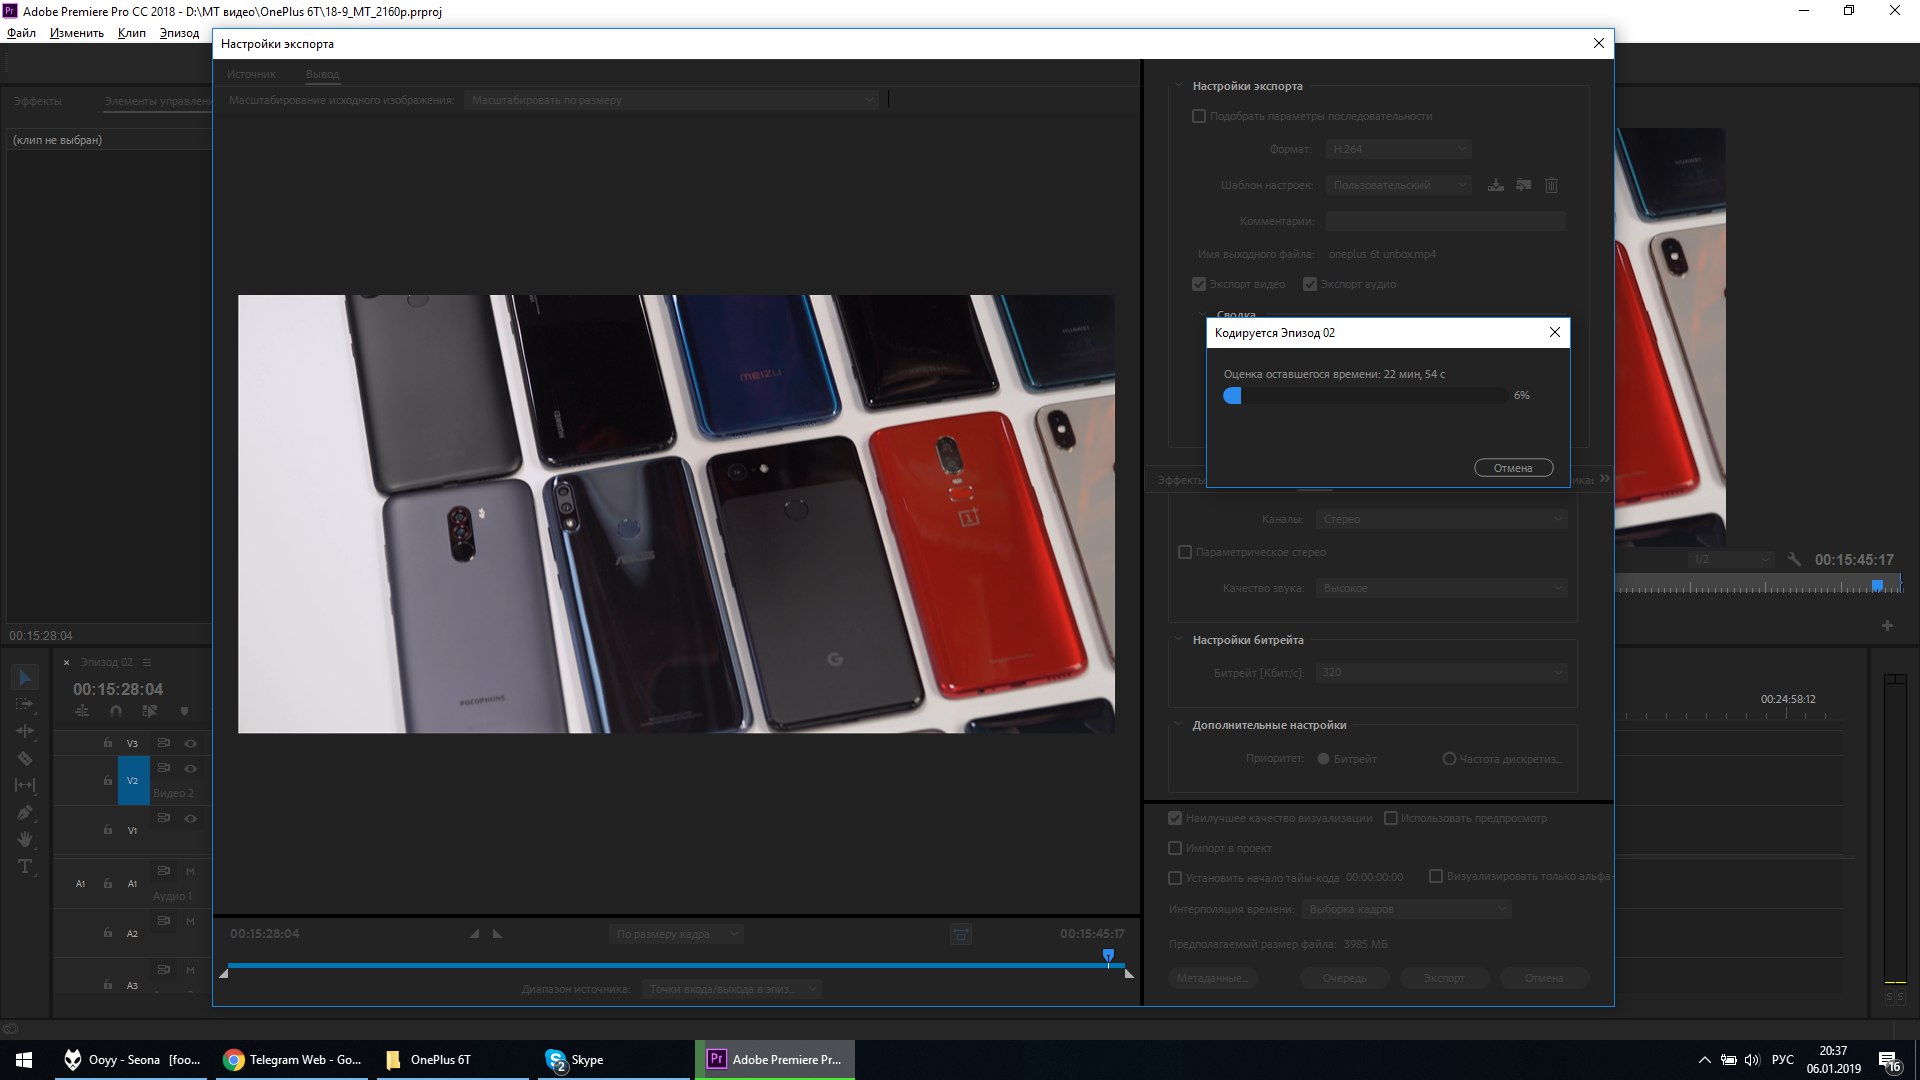Open Каналы Стерео dropdown
Screen dimensions: 1920x1080
(x=1441, y=519)
